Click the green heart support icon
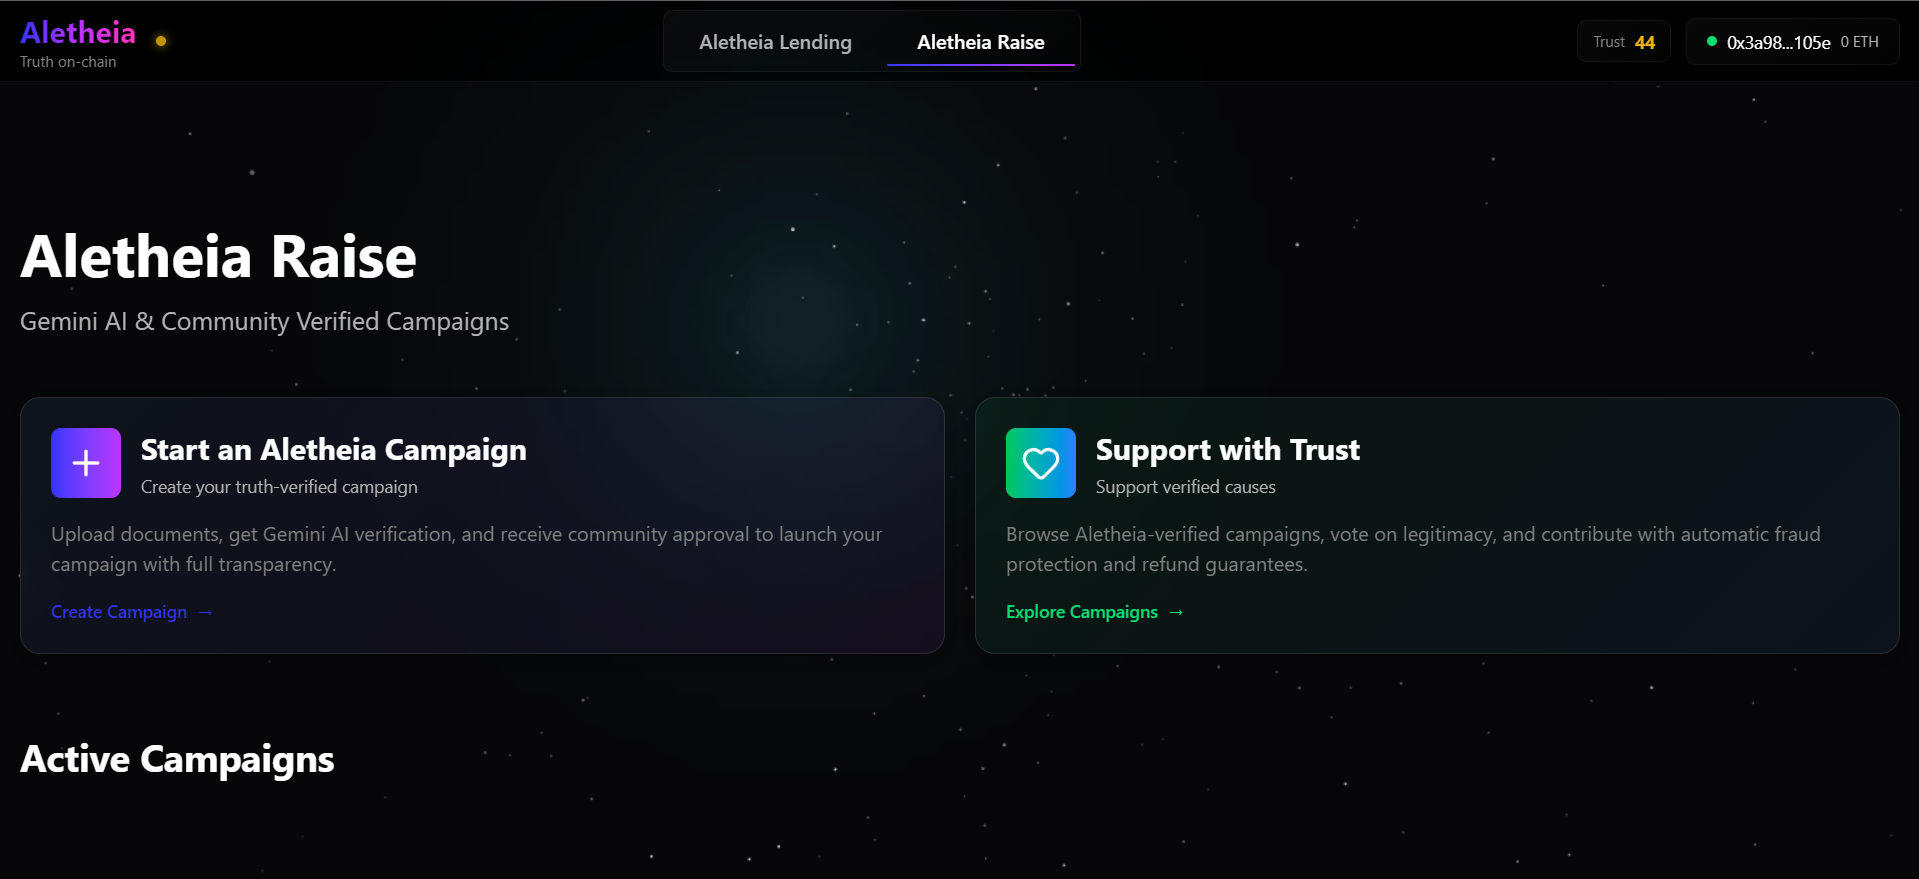 pyautogui.click(x=1040, y=463)
